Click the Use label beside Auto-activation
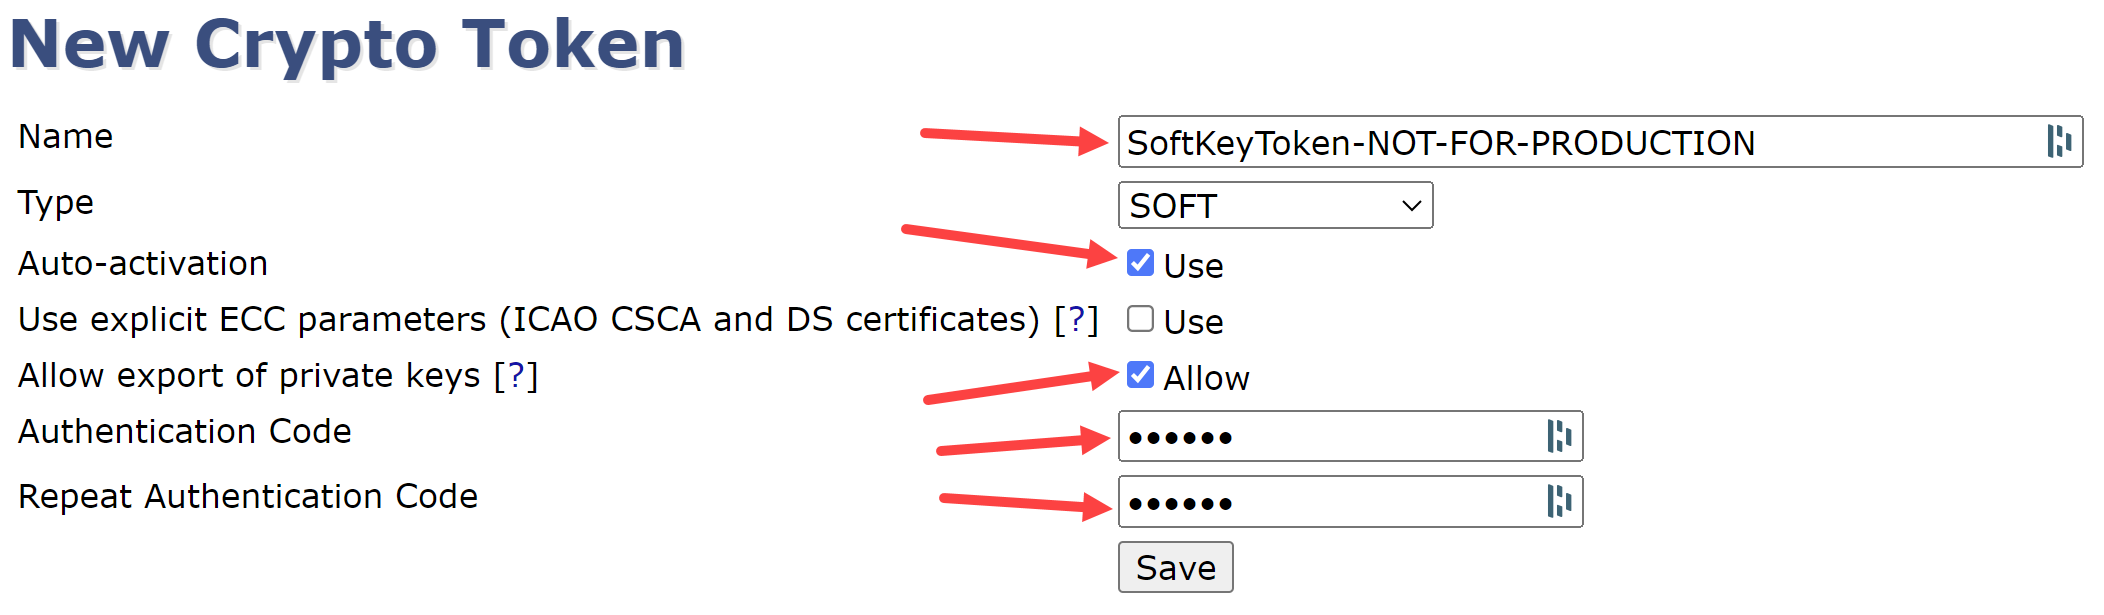The image size is (2104, 615). (1193, 266)
